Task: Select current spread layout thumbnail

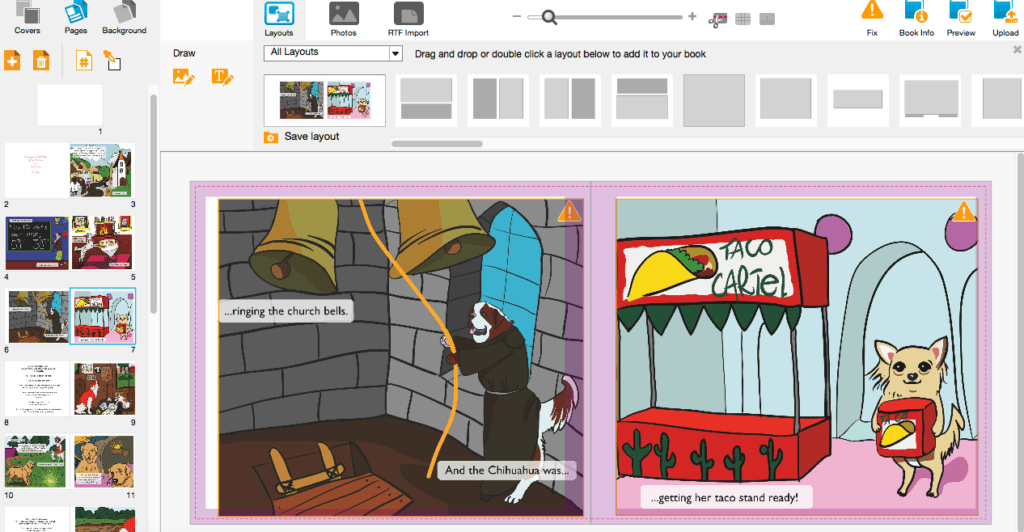Action: 325,101
